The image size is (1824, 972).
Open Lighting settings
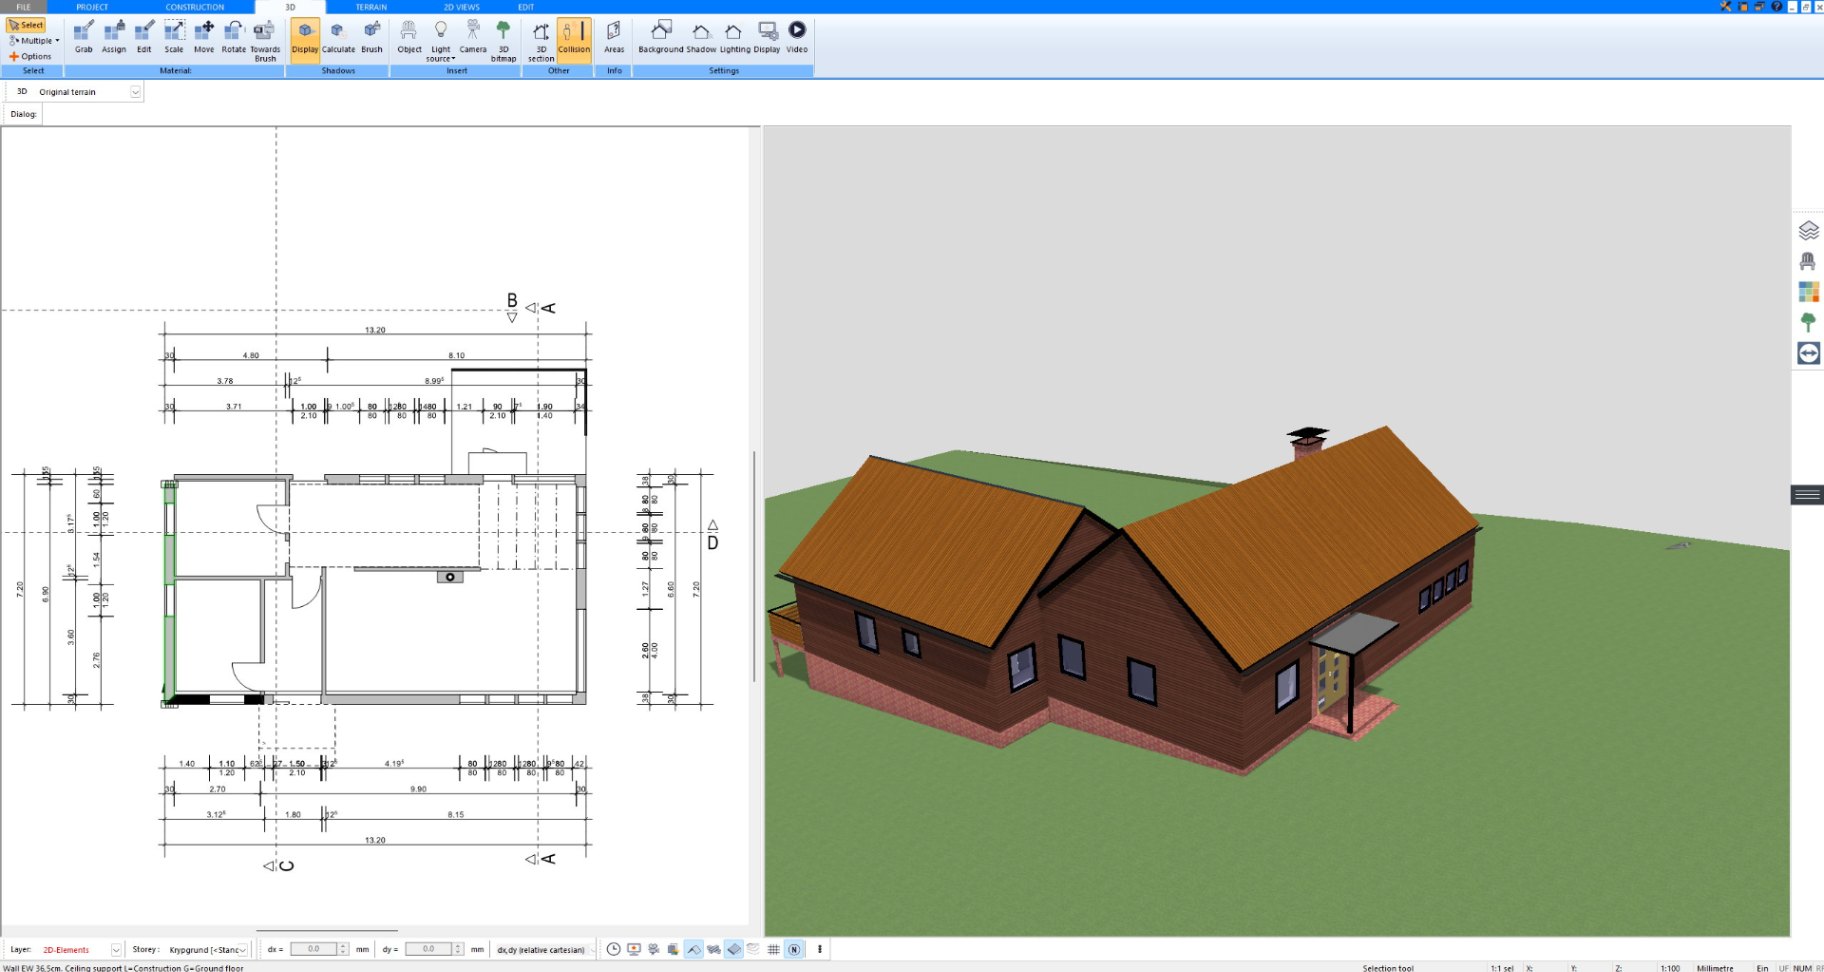734,37
